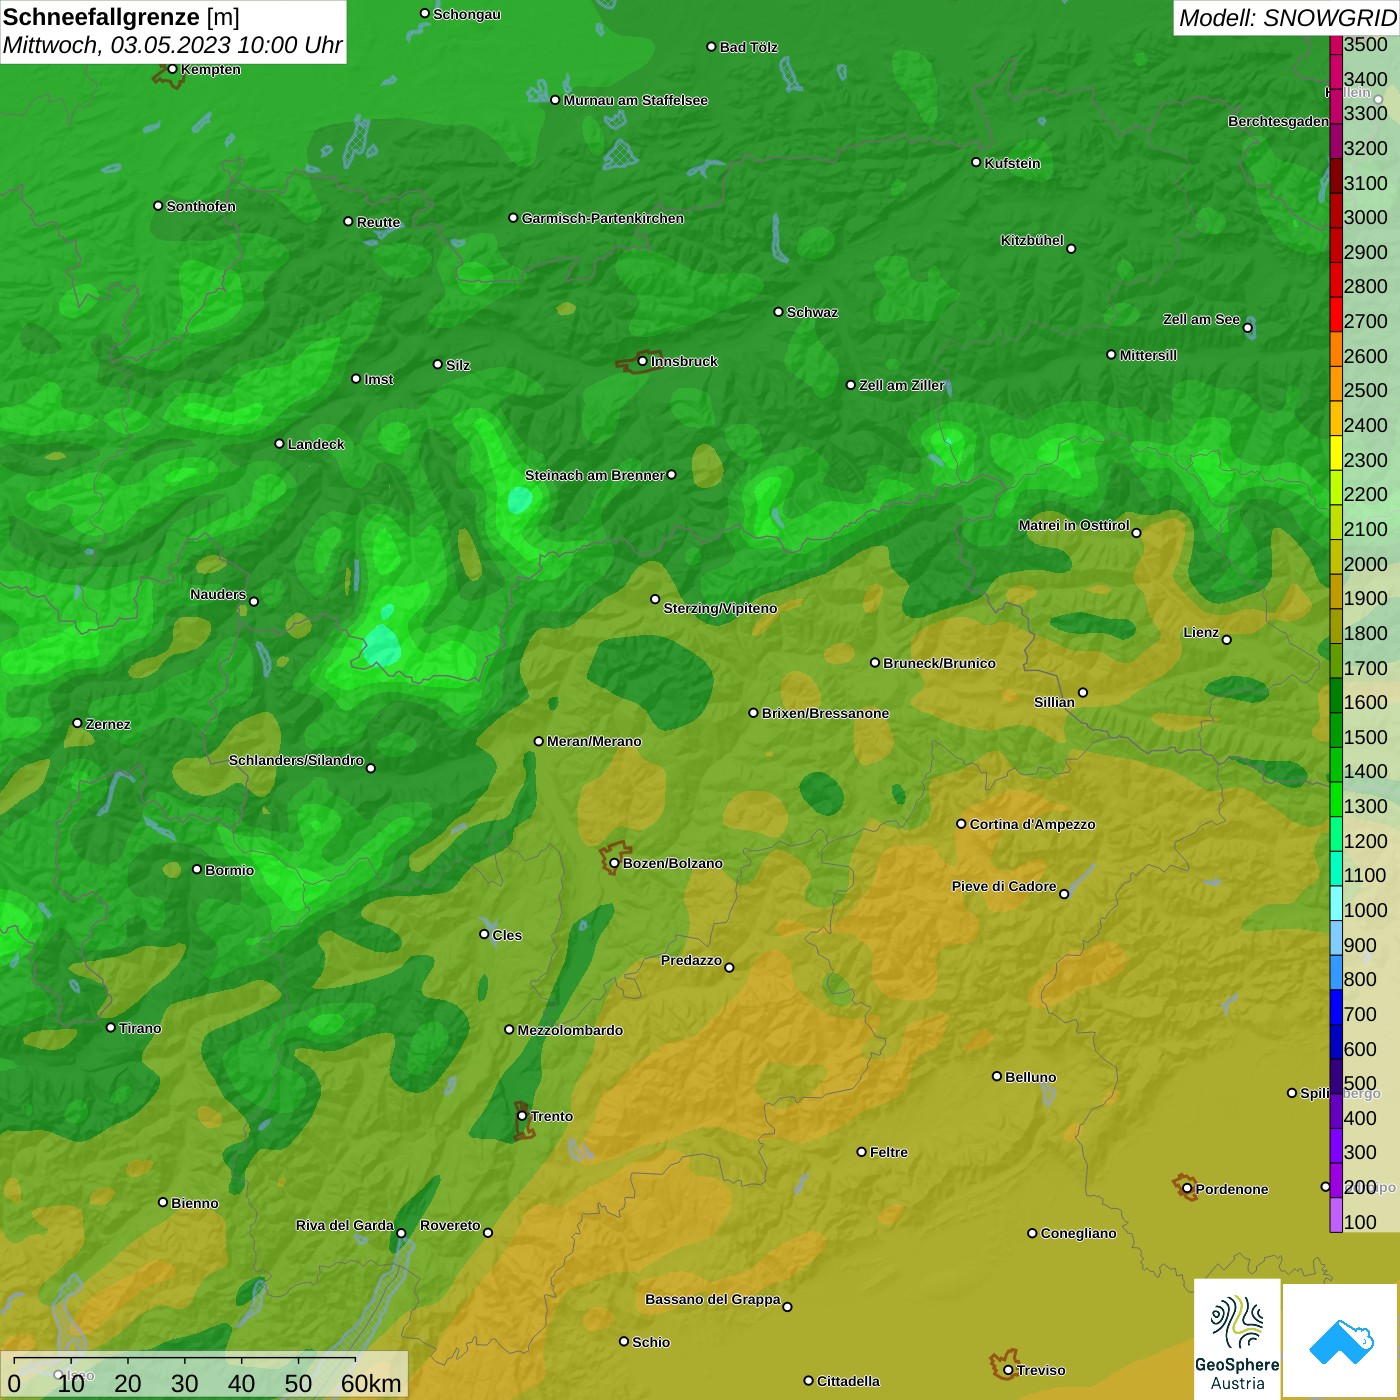
Task: Select the Feltre location dot
Action: point(861,1151)
